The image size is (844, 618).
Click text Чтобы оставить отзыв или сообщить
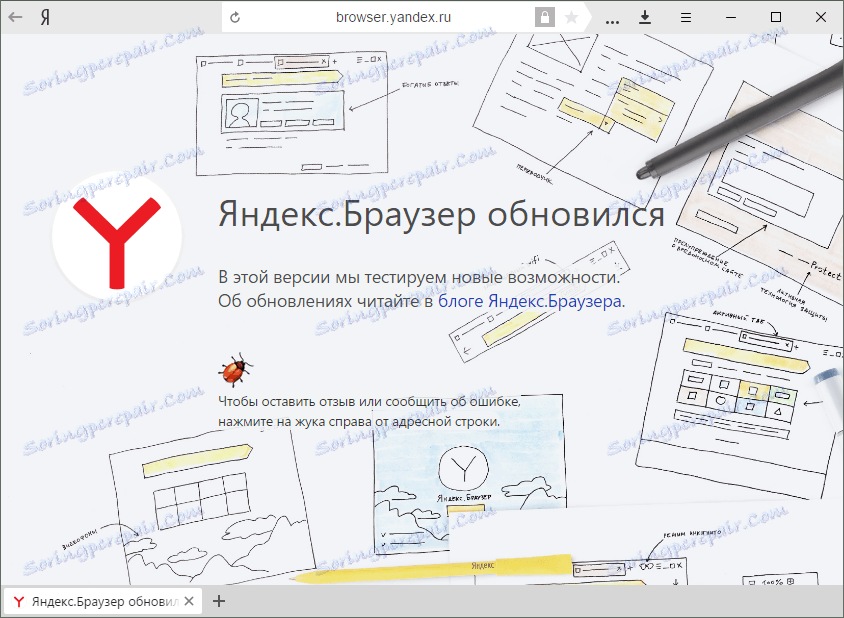pos(332,402)
